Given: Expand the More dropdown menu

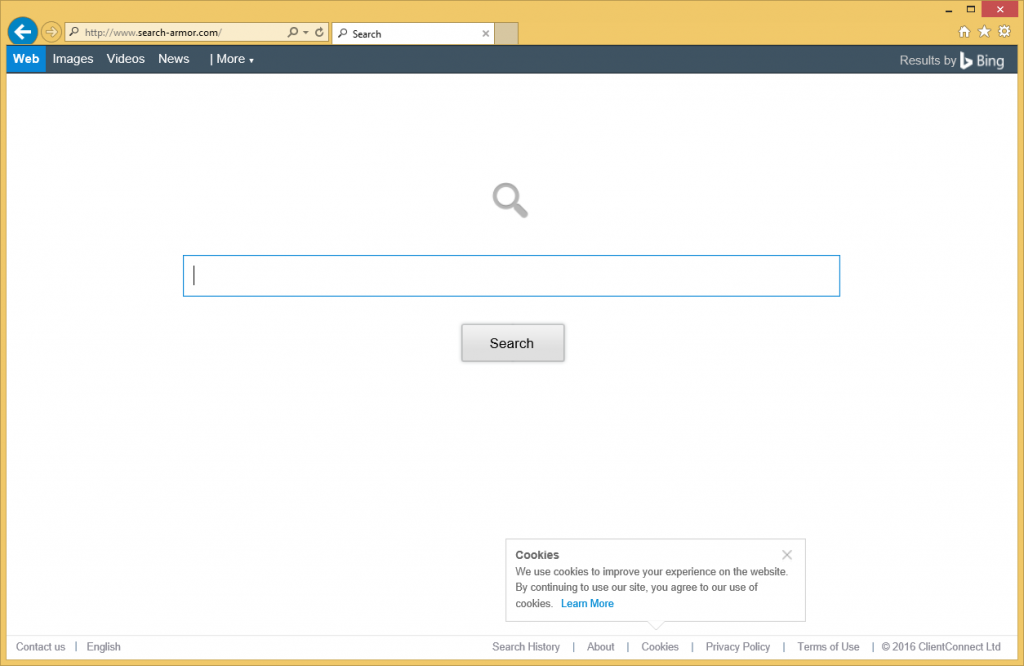Looking at the screenshot, I should point(233,59).
